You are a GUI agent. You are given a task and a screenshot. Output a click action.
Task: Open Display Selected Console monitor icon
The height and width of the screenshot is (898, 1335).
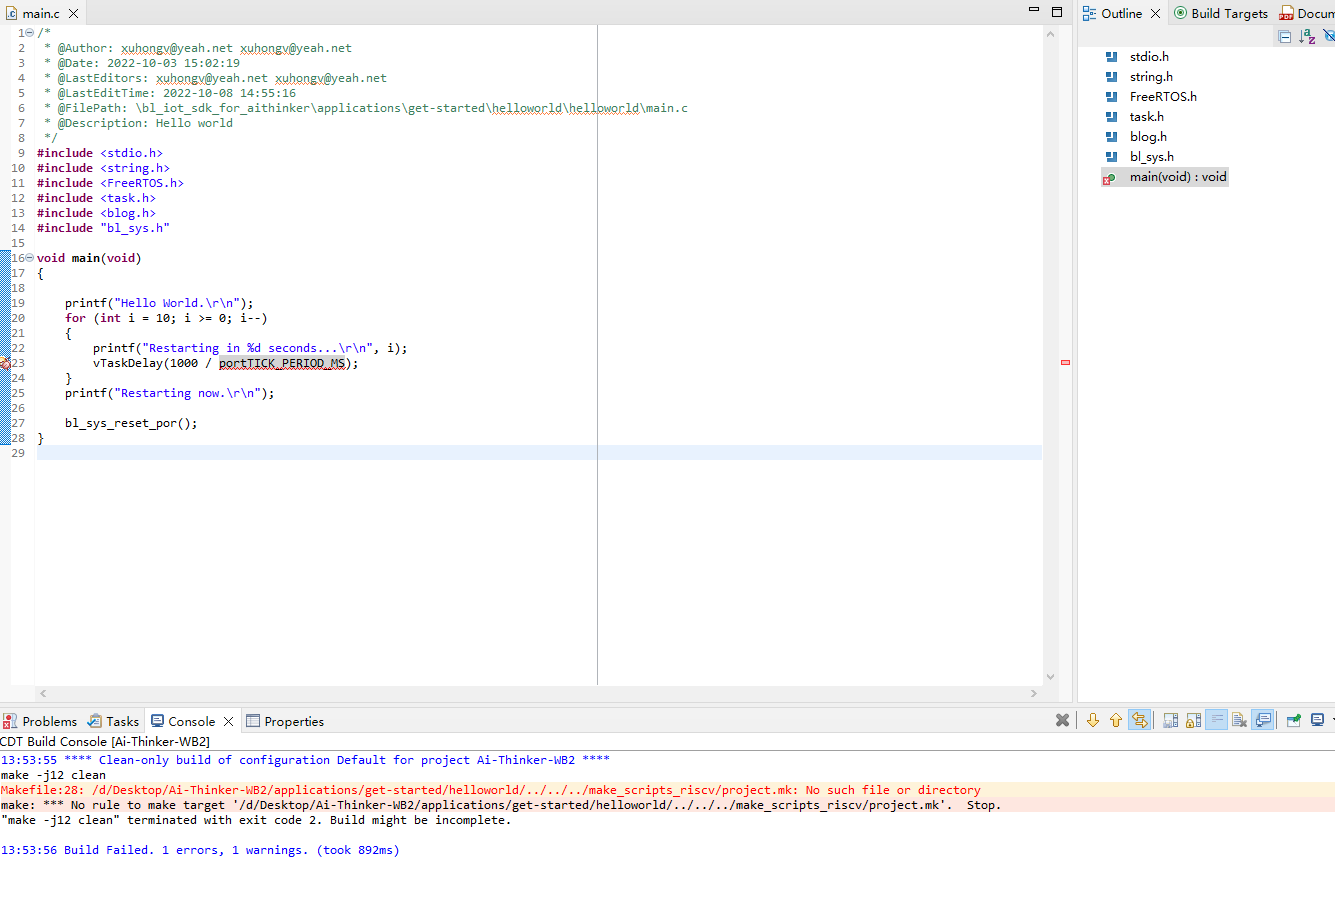pos(1317,720)
